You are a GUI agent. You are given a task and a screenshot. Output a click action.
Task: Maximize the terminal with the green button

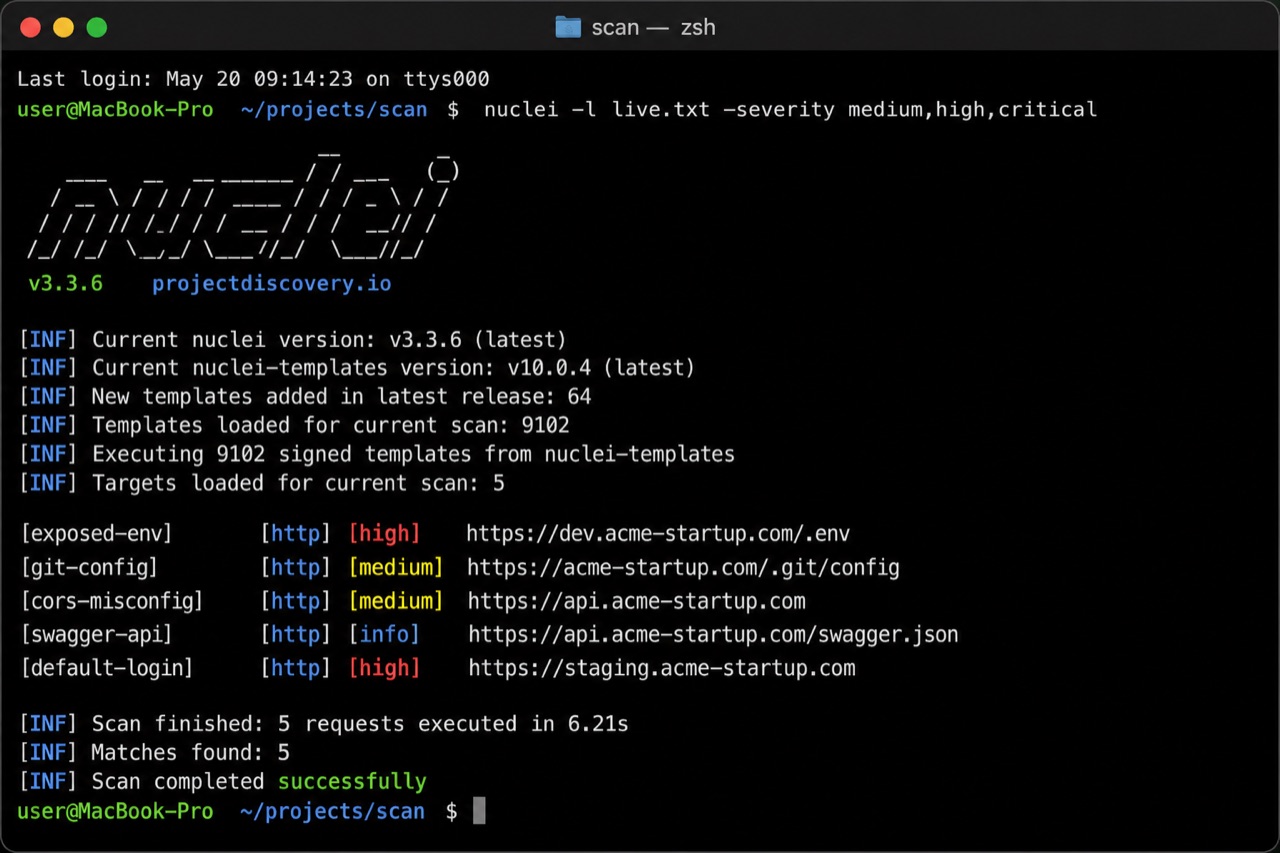96,27
